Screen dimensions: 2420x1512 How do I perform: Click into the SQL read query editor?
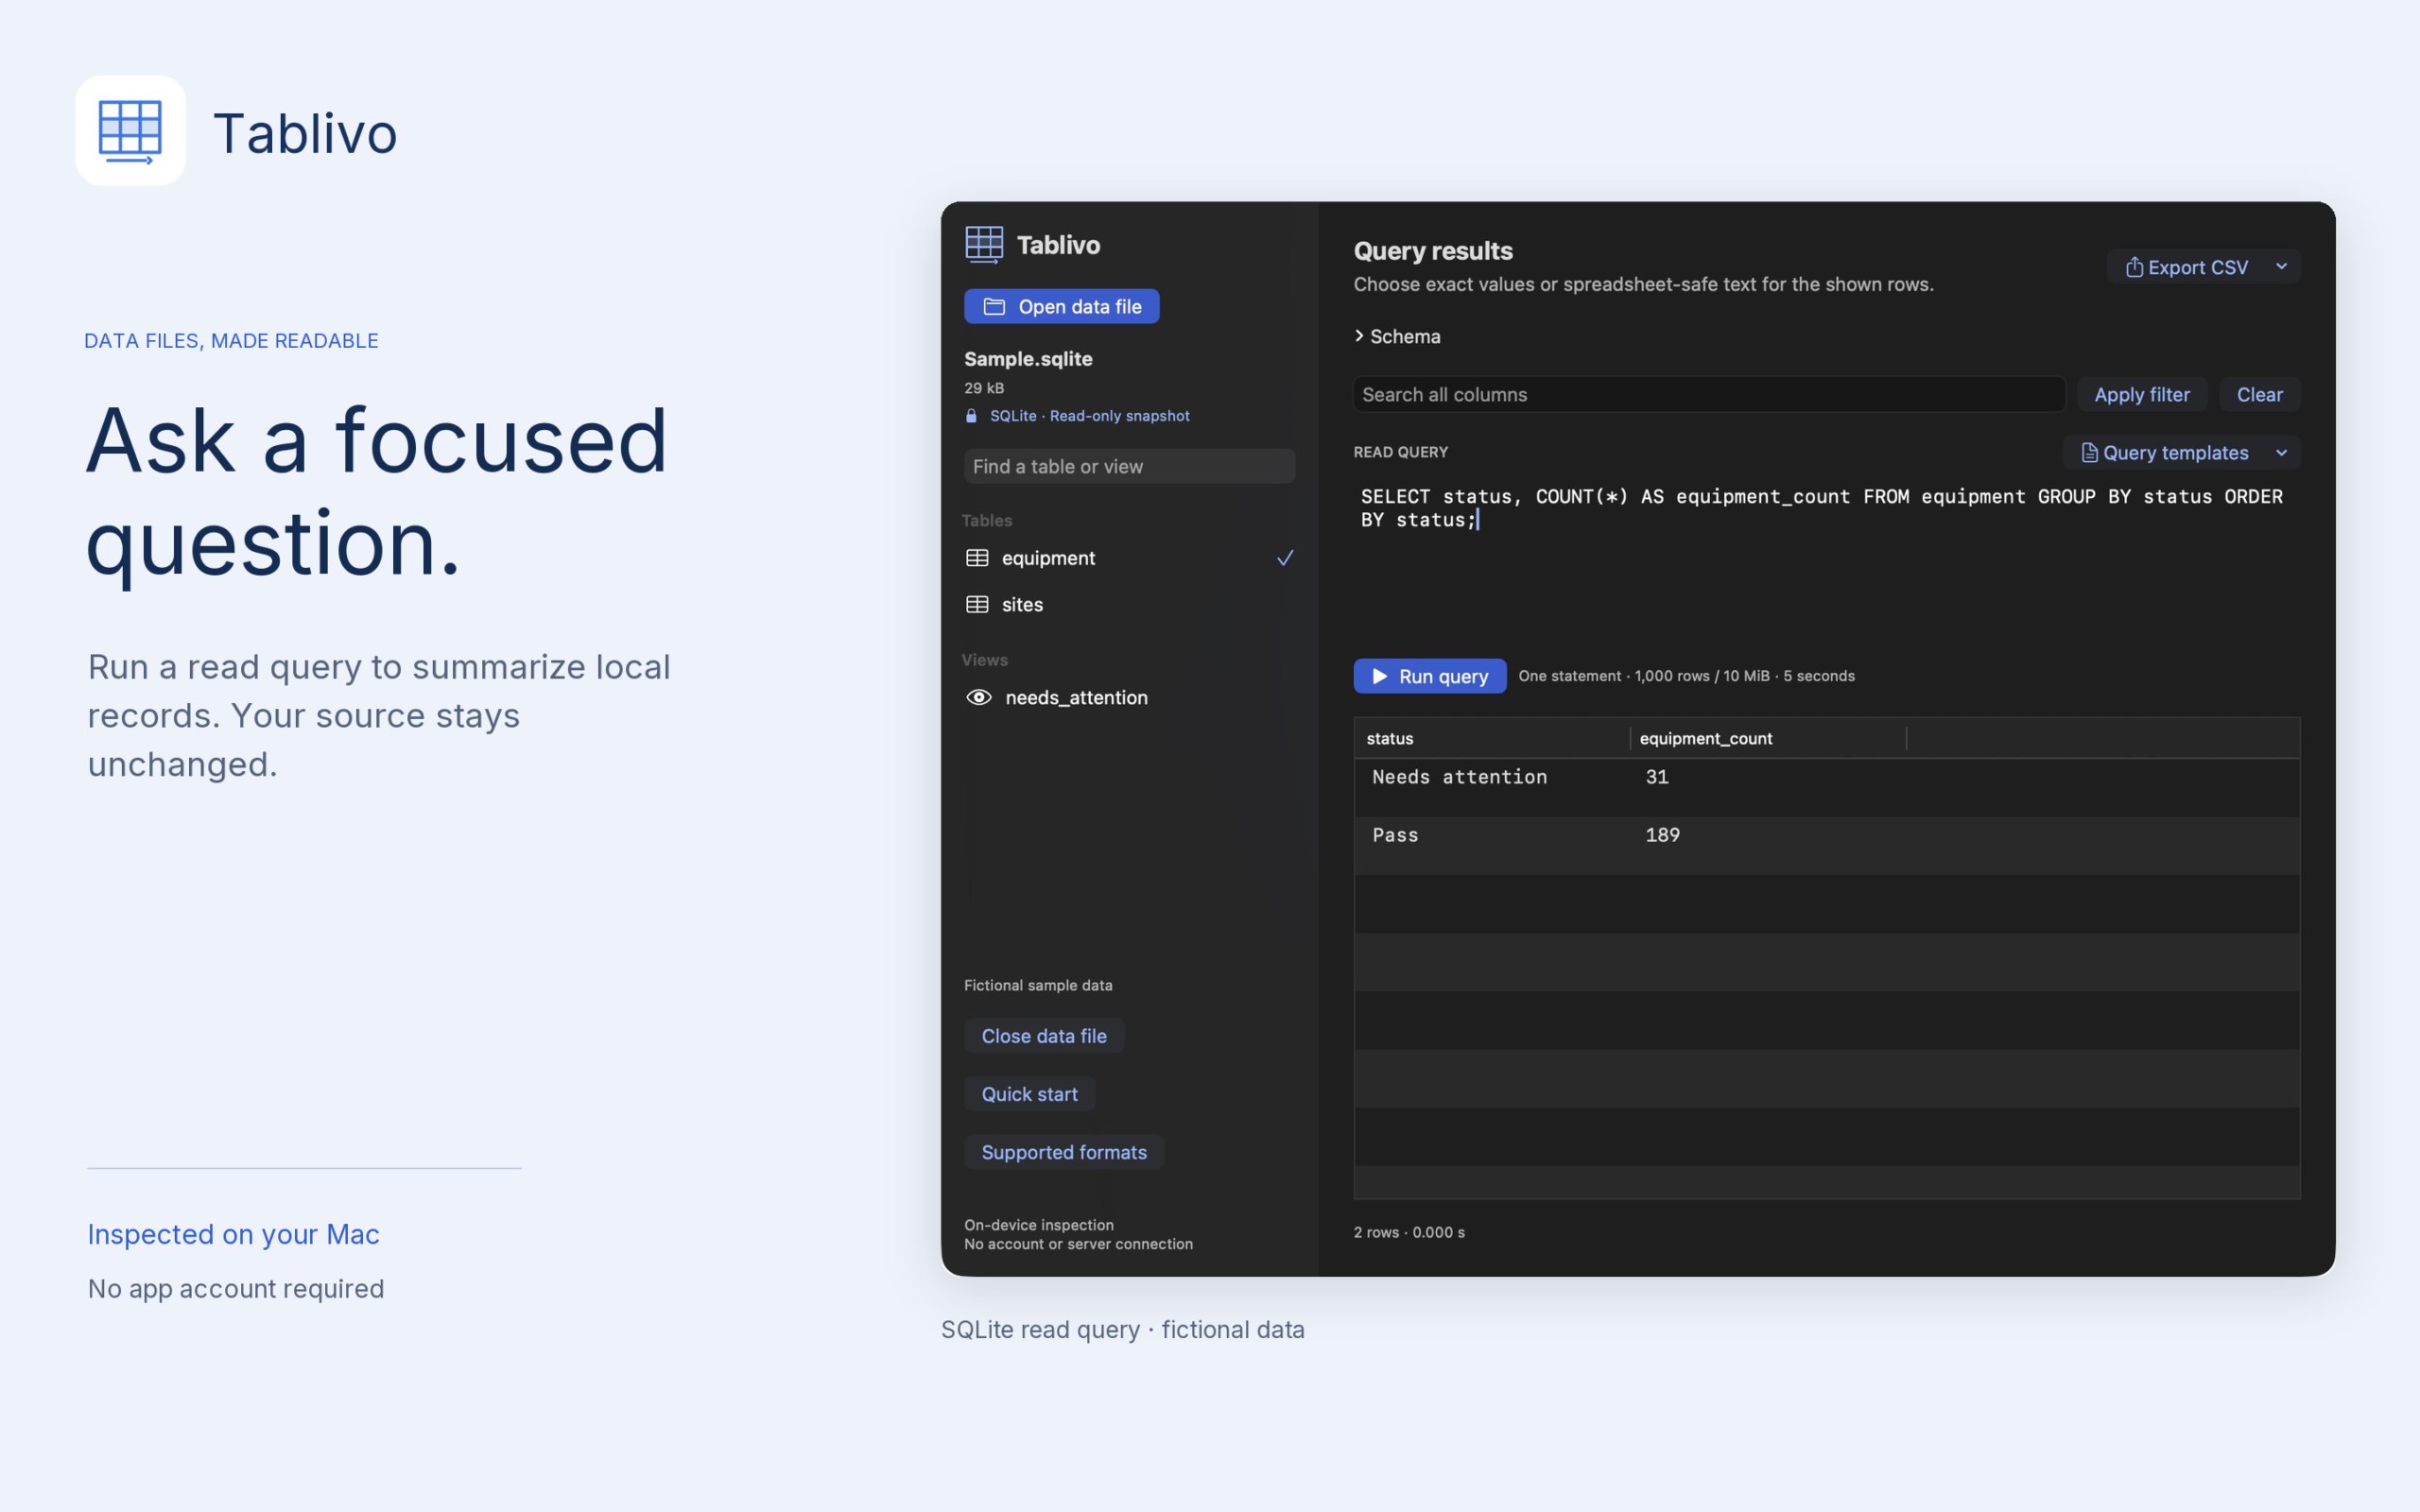1826,560
